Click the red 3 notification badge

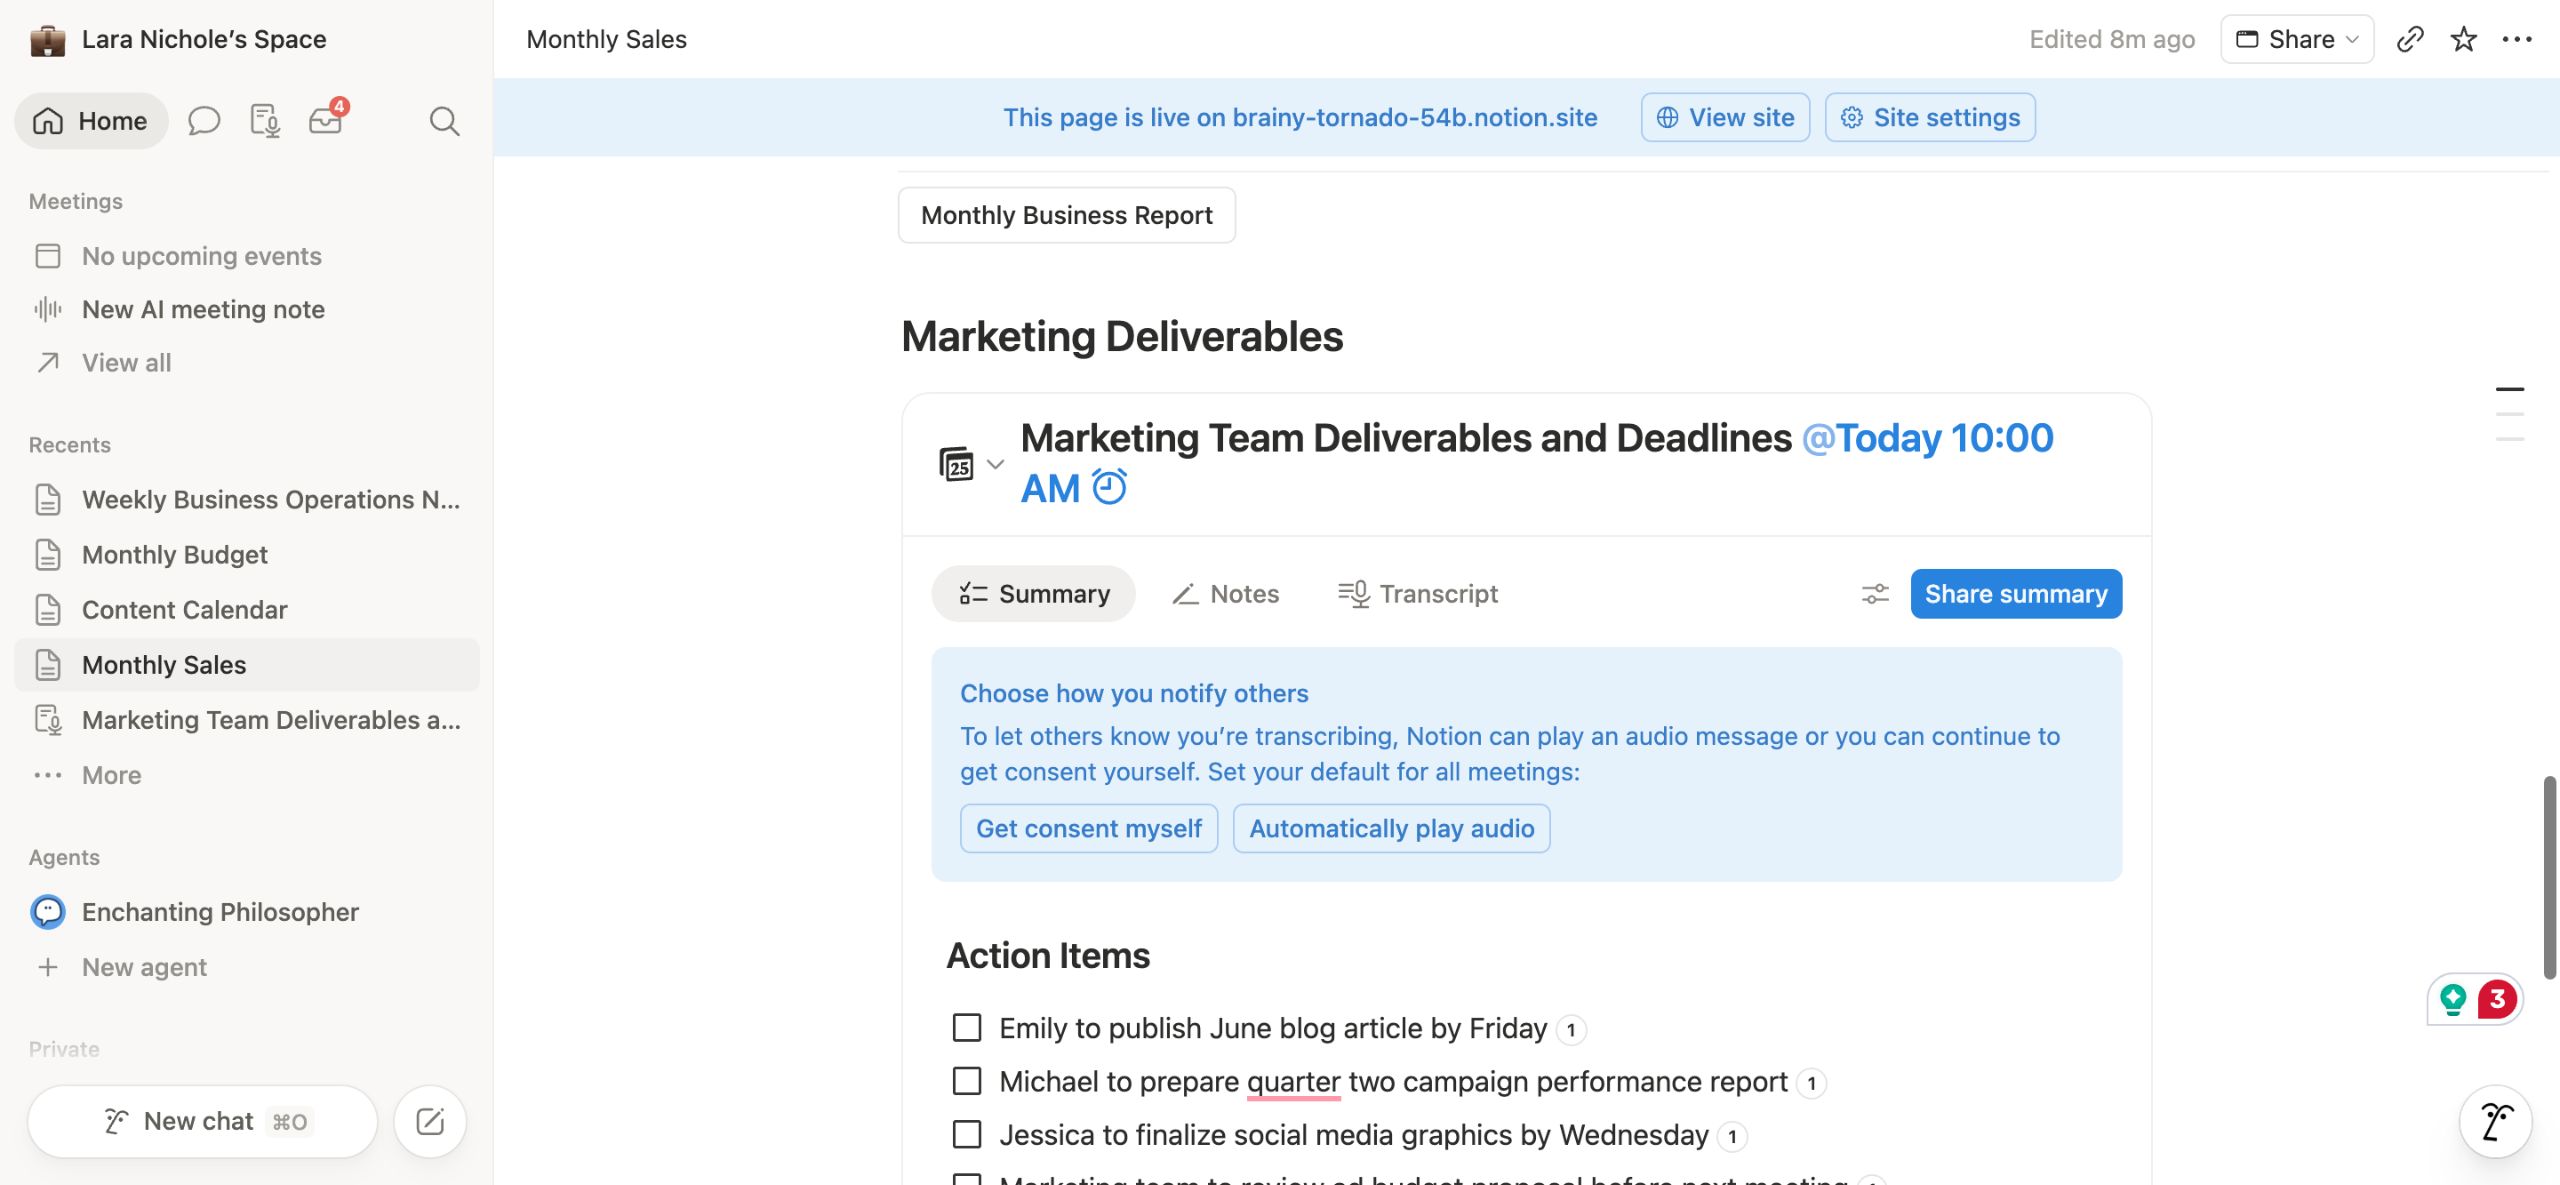tap(2497, 999)
